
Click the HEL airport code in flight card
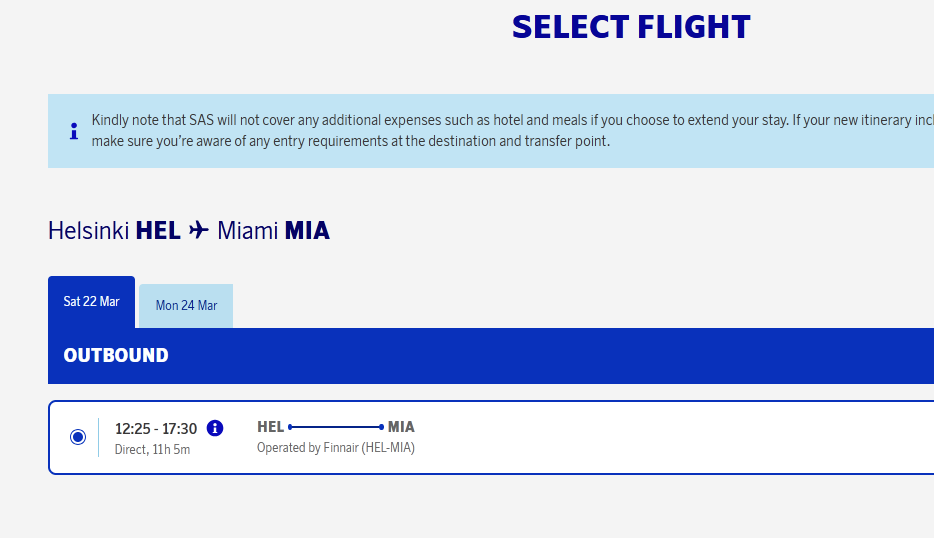coord(271,427)
